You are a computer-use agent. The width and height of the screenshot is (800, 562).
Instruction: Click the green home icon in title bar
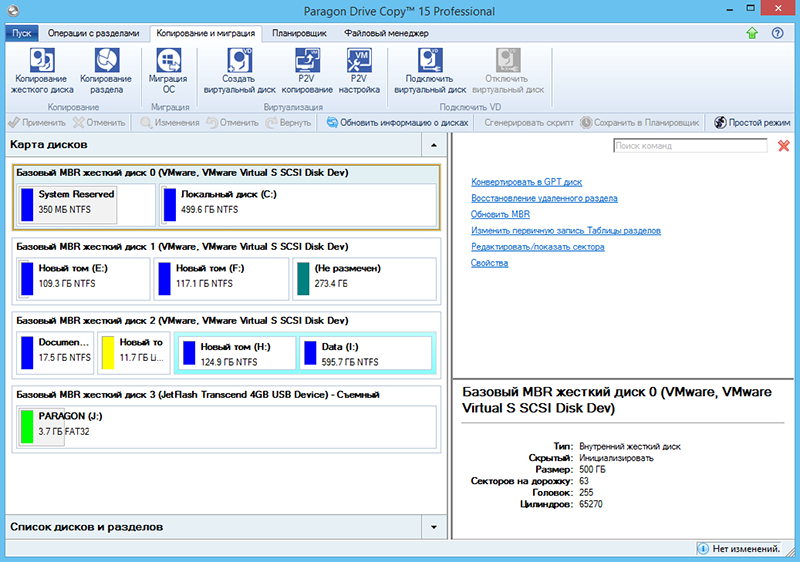tap(752, 33)
